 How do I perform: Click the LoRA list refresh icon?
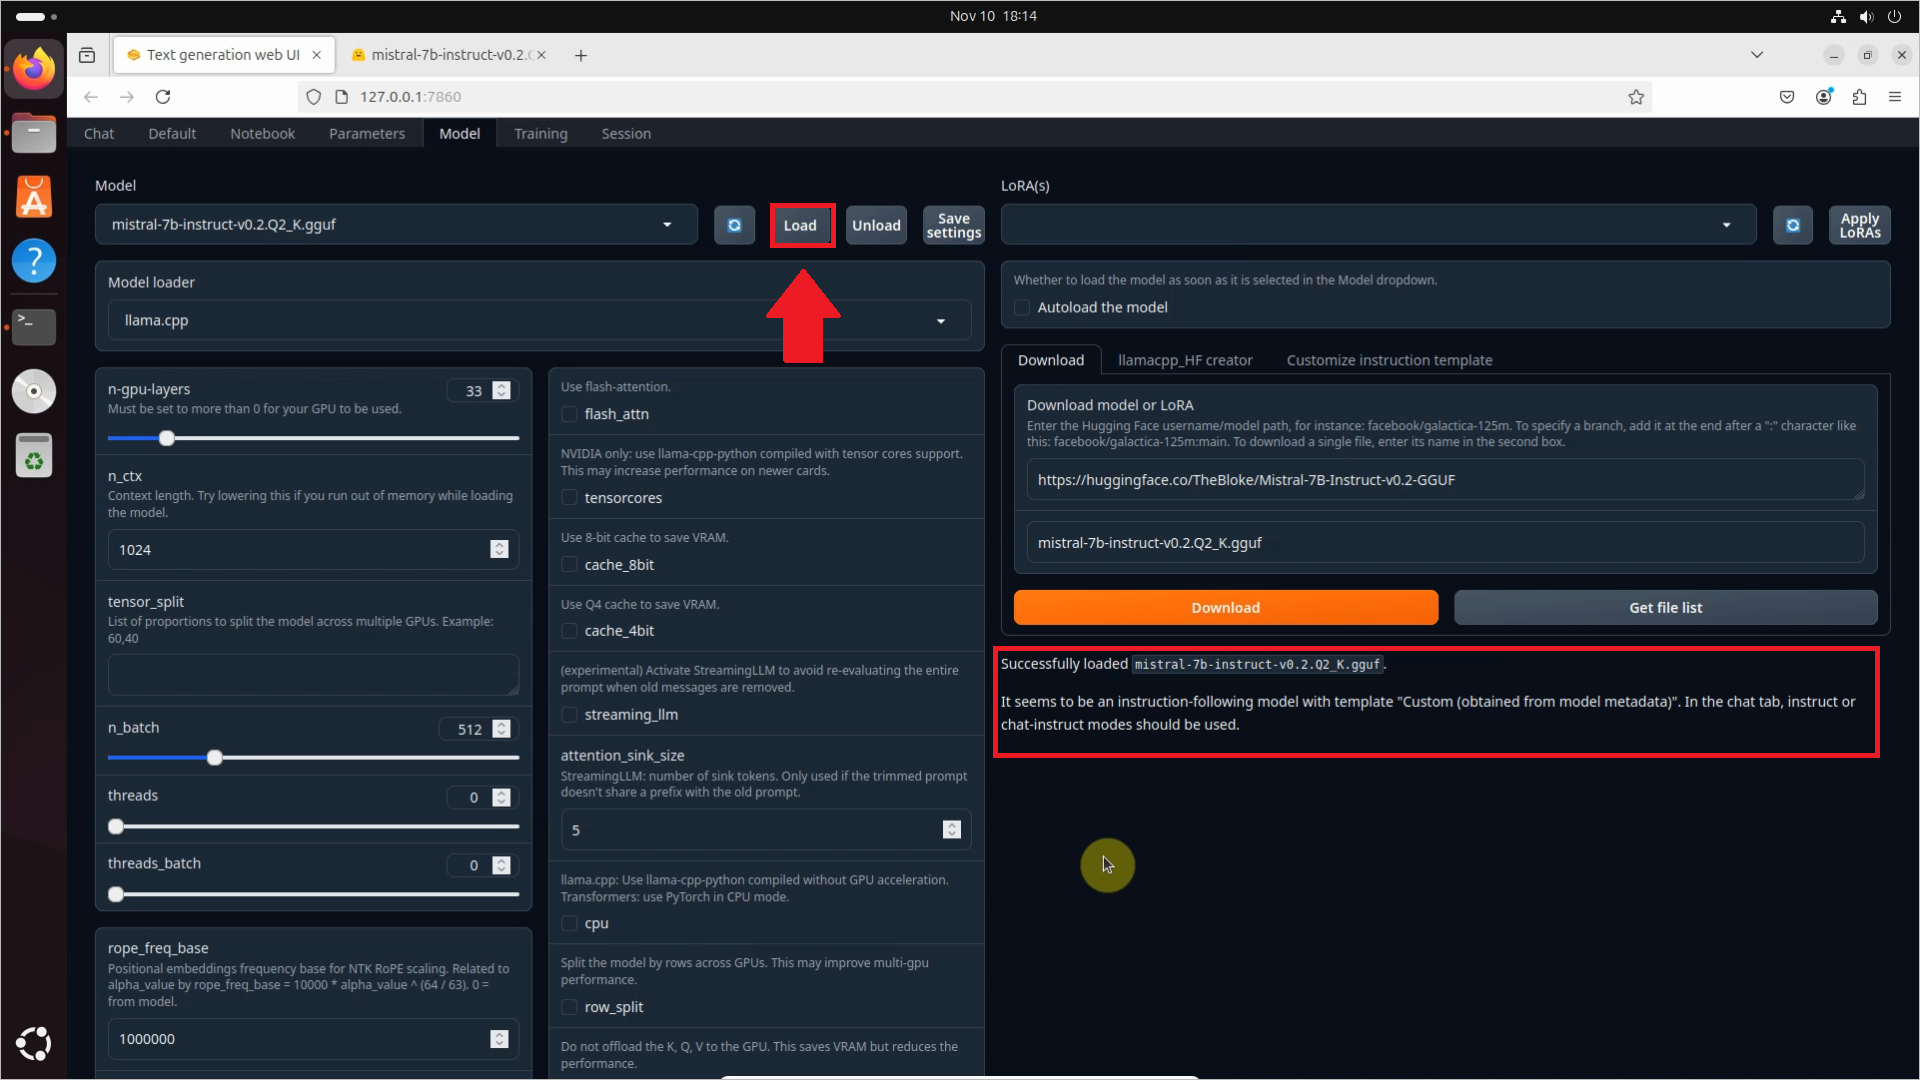[x=1792, y=225]
